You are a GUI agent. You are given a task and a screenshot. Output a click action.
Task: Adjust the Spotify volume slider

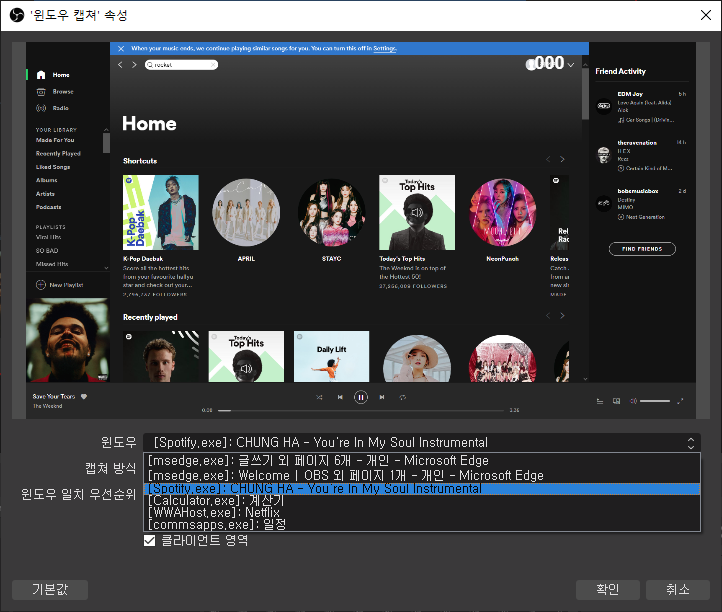655,401
